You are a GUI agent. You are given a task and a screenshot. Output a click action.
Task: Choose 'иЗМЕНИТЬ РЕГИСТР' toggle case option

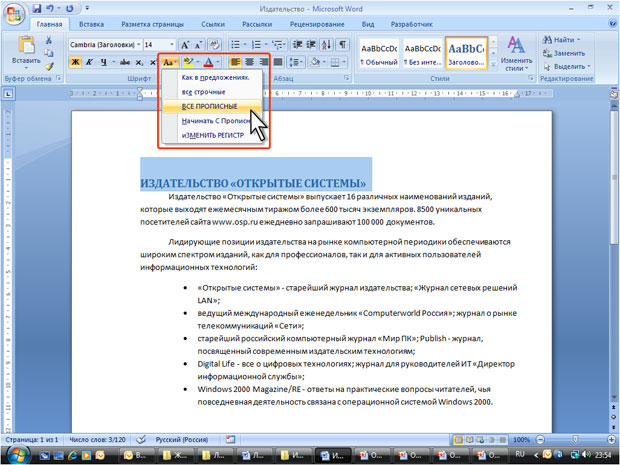pyautogui.click(x=212, y=135)
